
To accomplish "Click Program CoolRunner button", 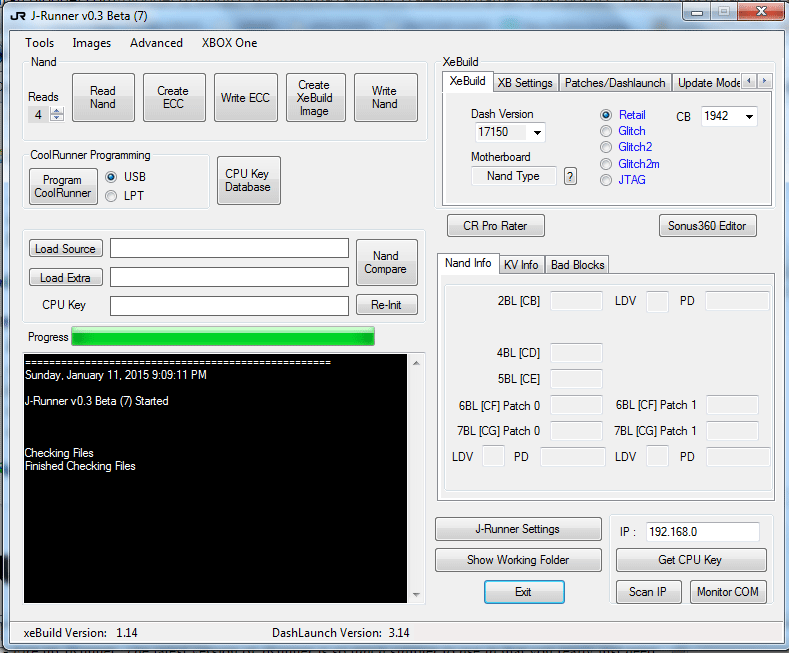I will (63, 187).
